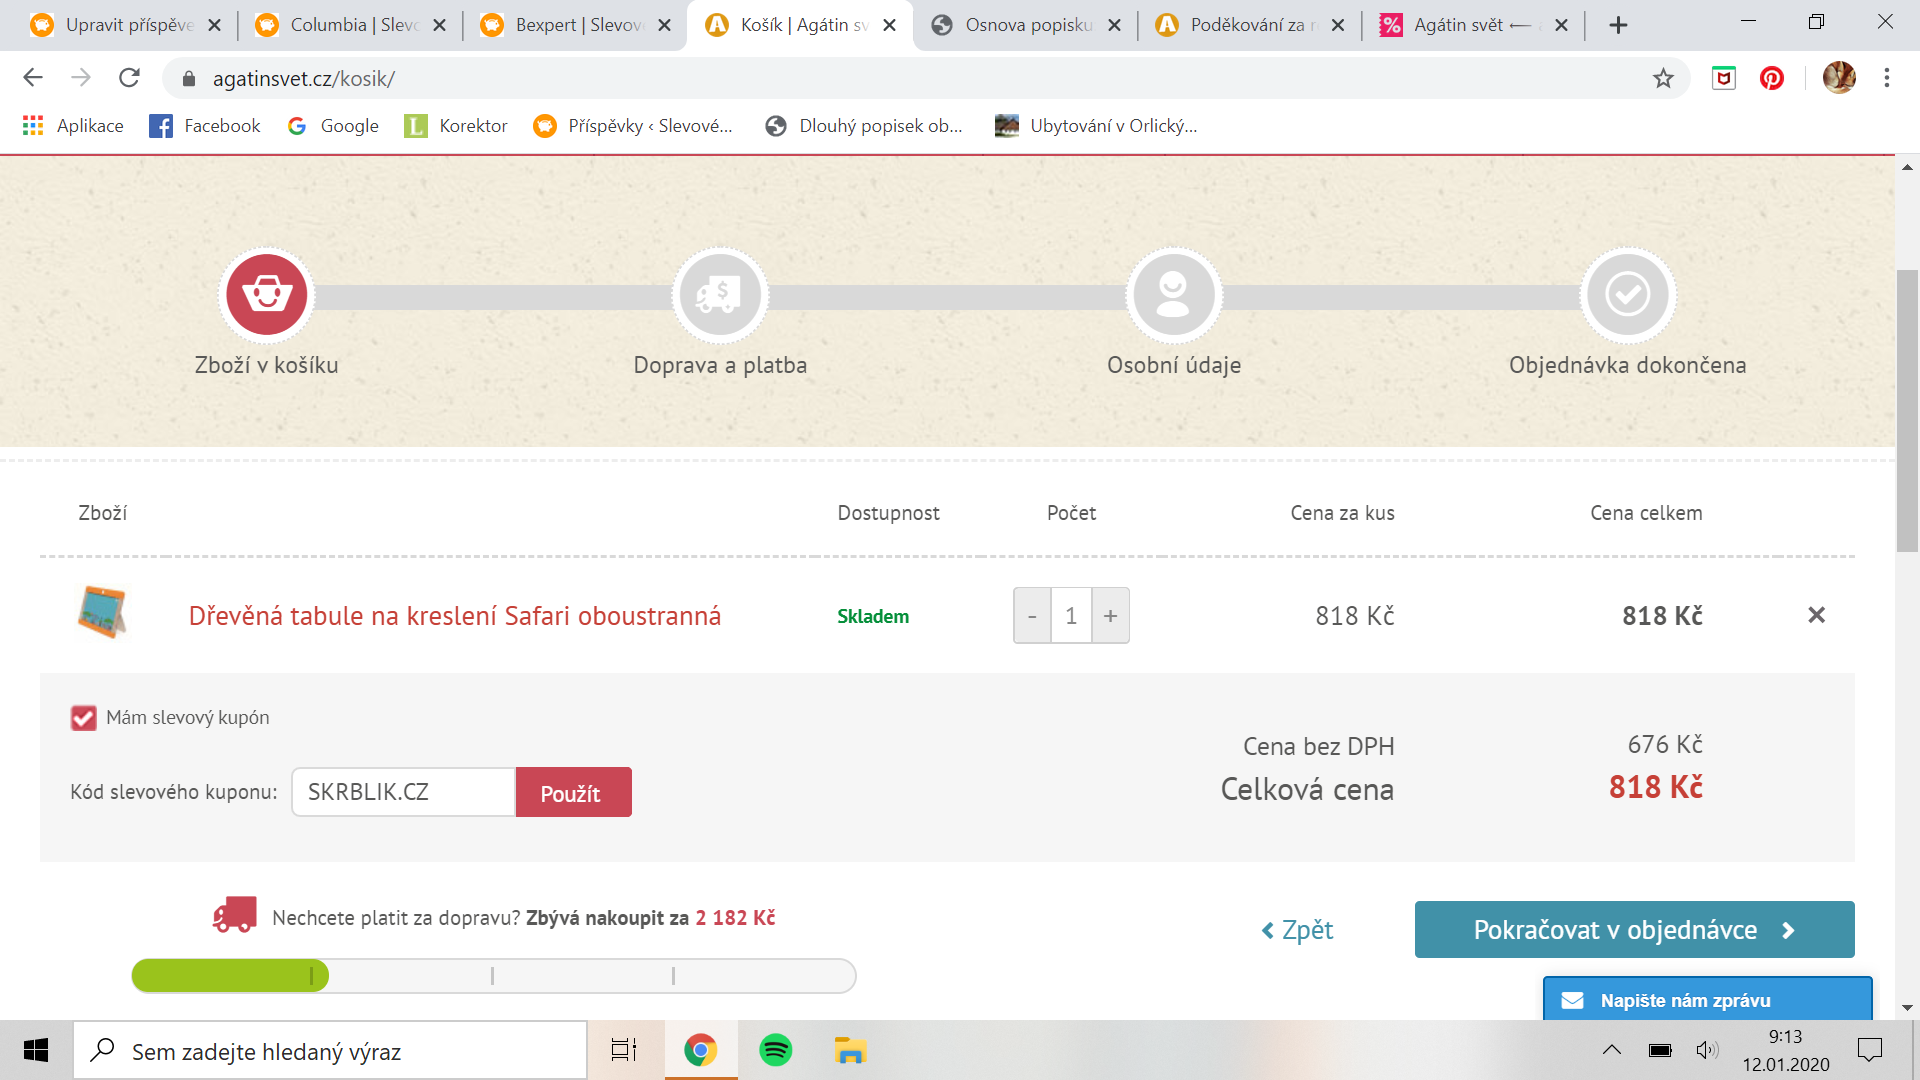This screenshot has height=1080, width=1920.
Task: Click the volume speaker icon
Action: 1707,1050
